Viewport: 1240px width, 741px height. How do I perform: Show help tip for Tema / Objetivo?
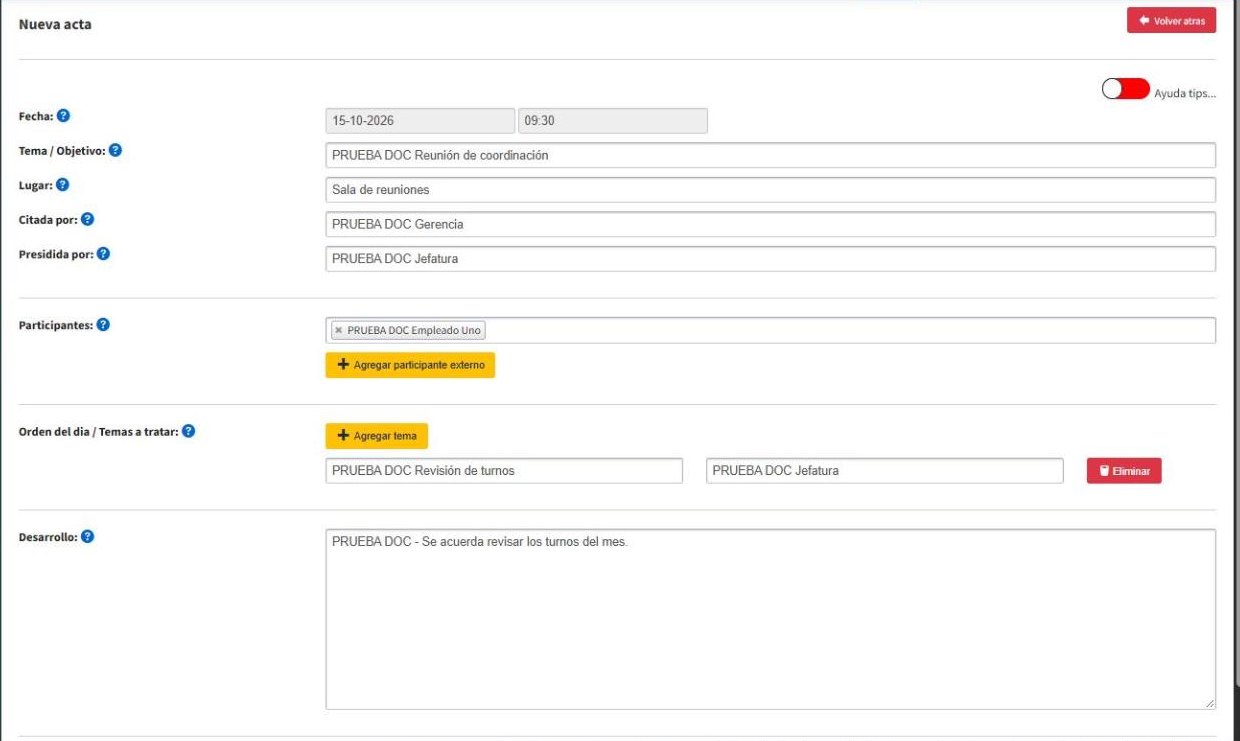coord(115,151)
